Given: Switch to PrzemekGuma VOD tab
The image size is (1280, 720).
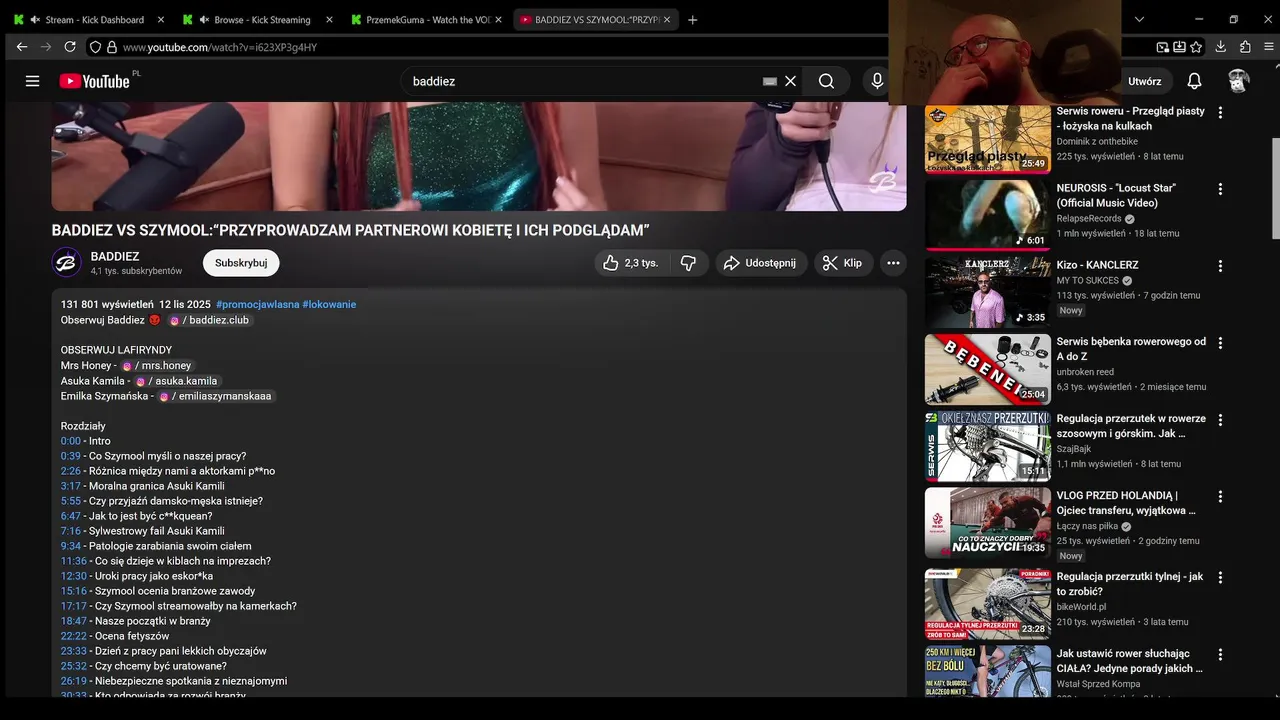Looking at the screenshot, I should click(x=426, y=19).
